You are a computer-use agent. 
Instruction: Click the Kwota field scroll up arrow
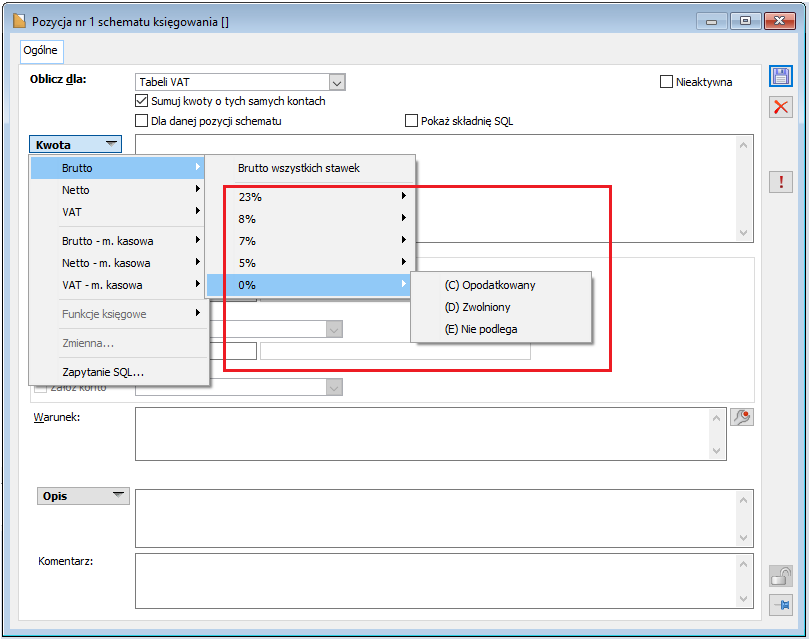[x=743, y=145]
